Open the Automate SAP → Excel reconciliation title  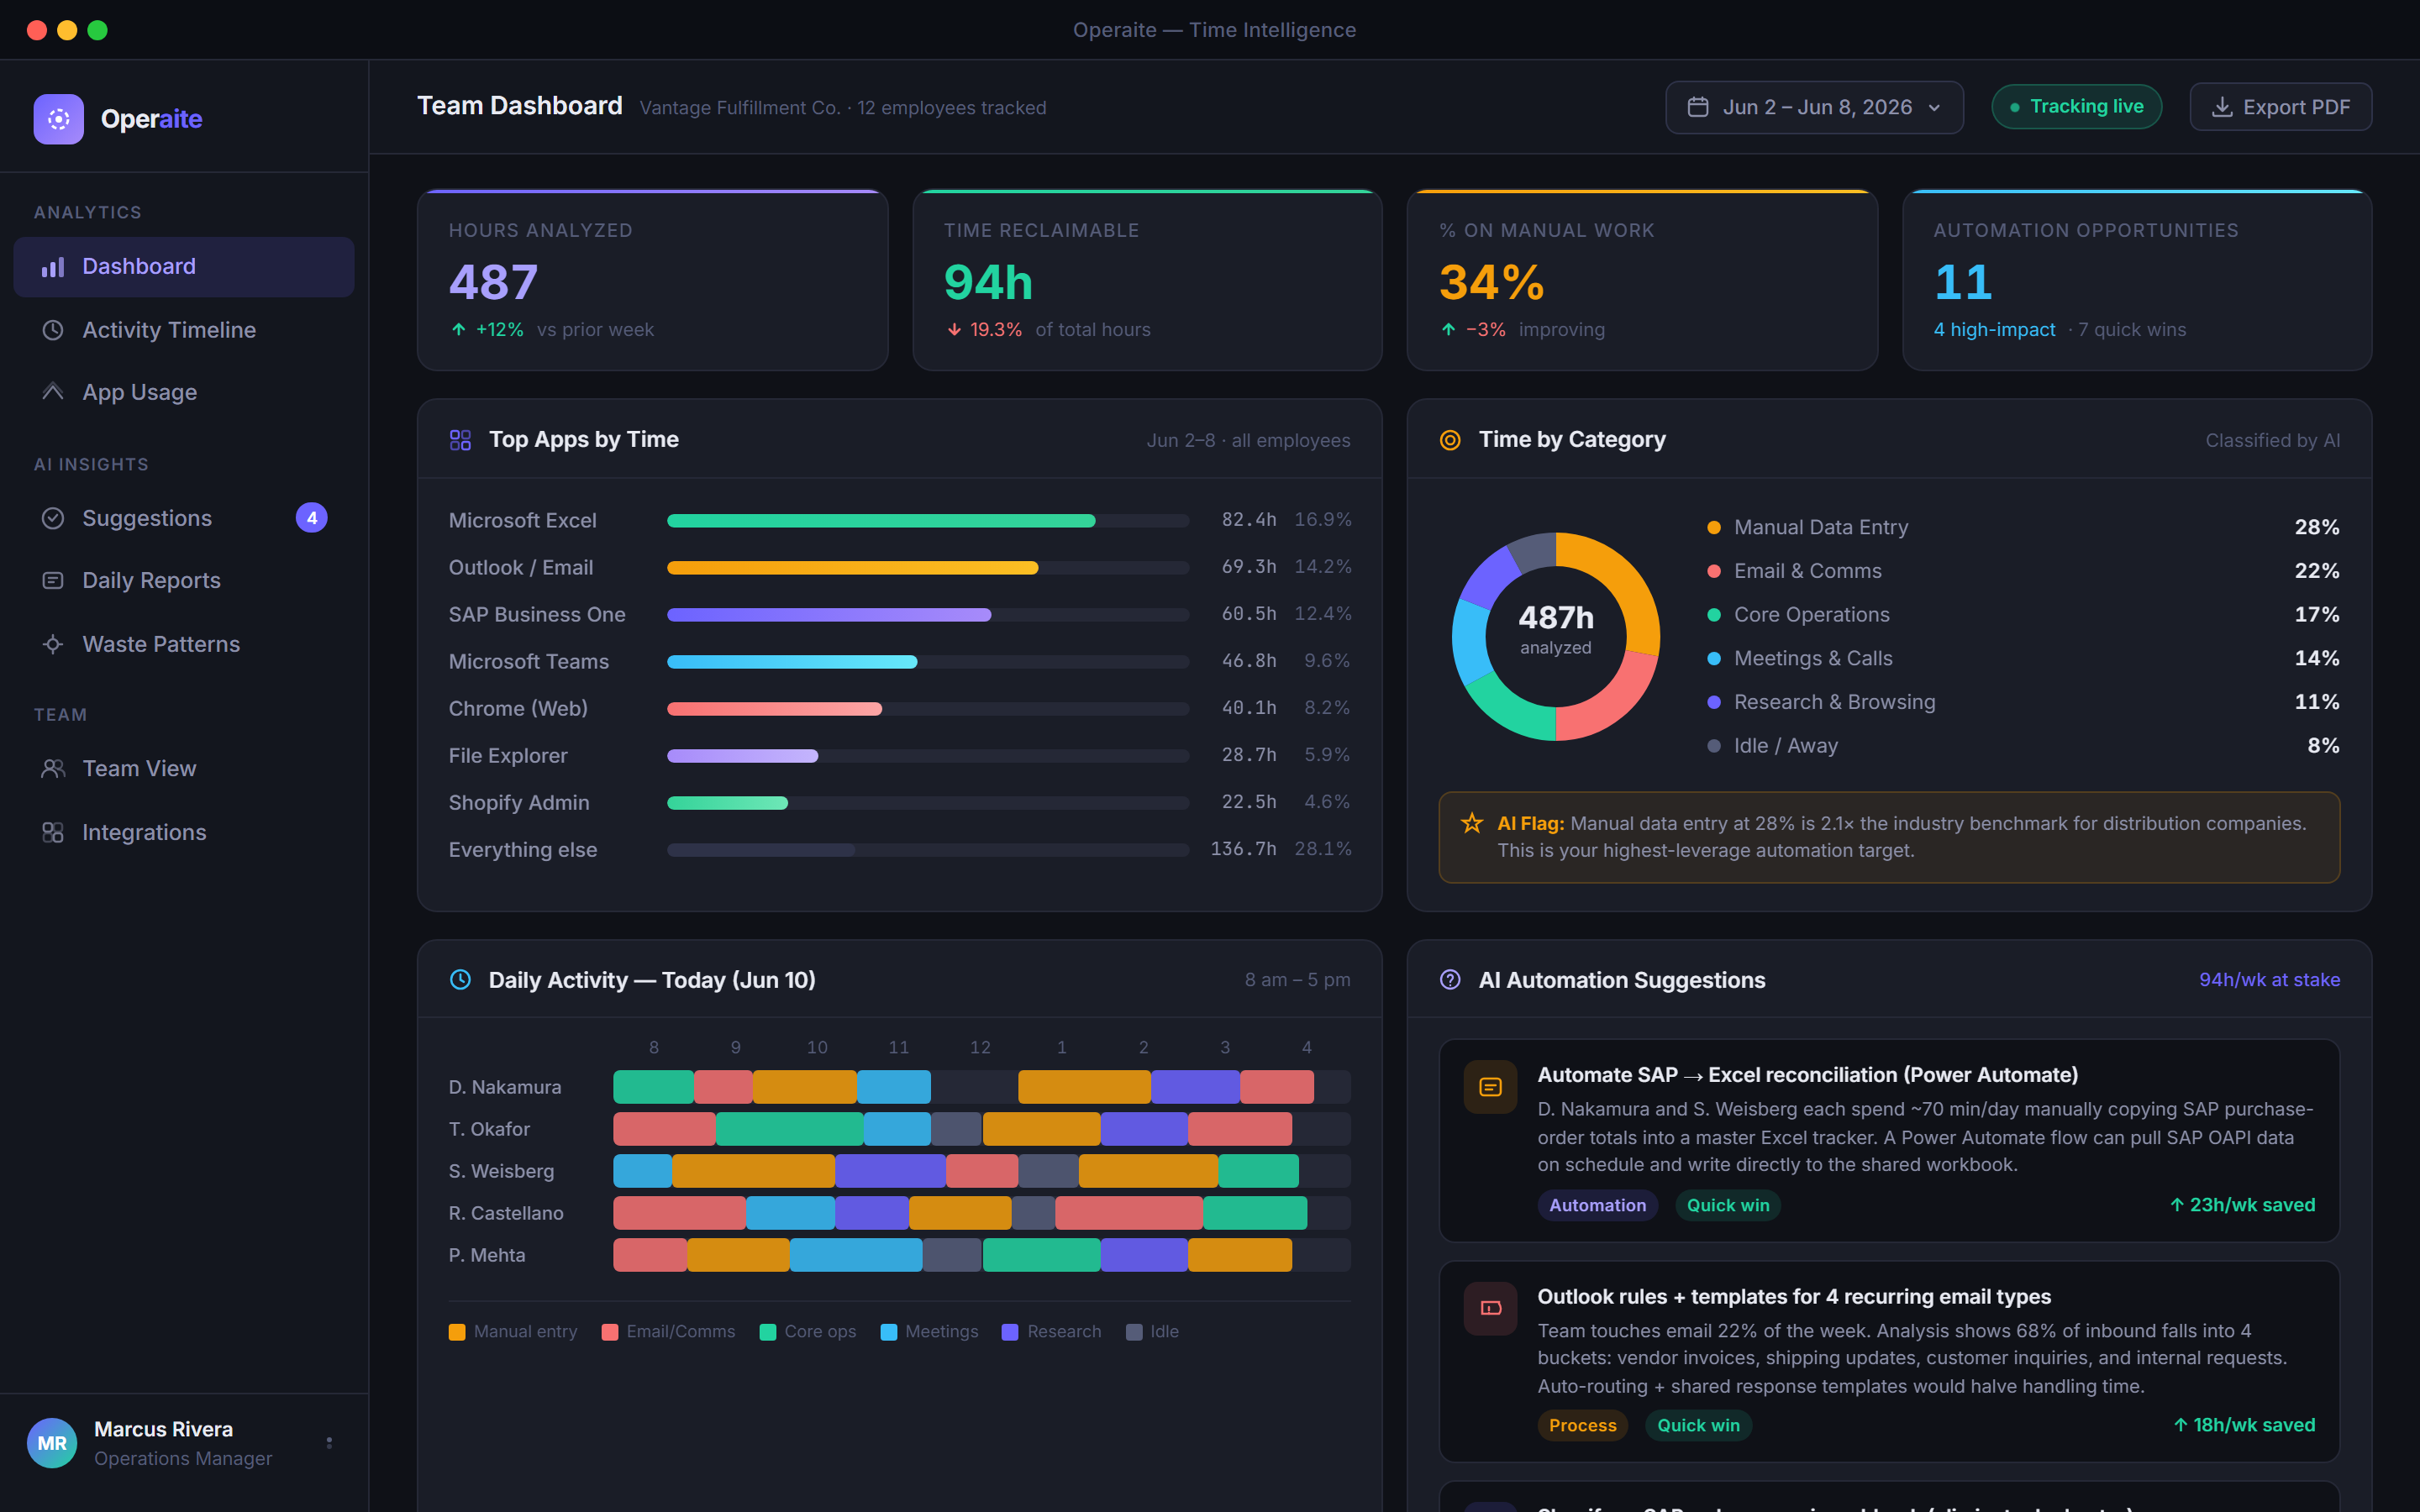(x=1807, y=1075)
